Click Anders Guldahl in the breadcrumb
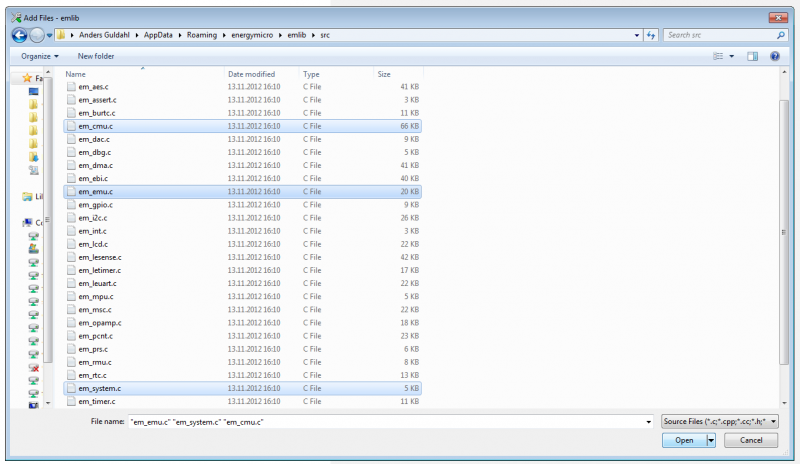The image size is (800, 464). pyautogui.click(x=104, y=35)
